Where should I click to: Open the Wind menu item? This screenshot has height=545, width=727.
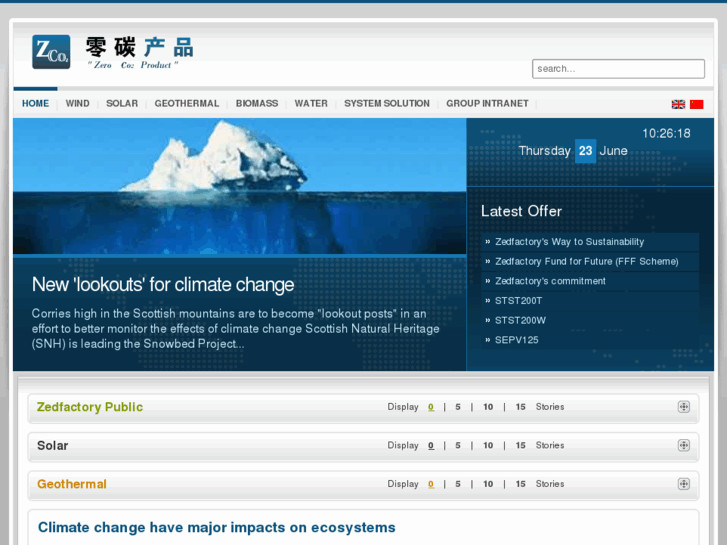[x=77, y=104]
